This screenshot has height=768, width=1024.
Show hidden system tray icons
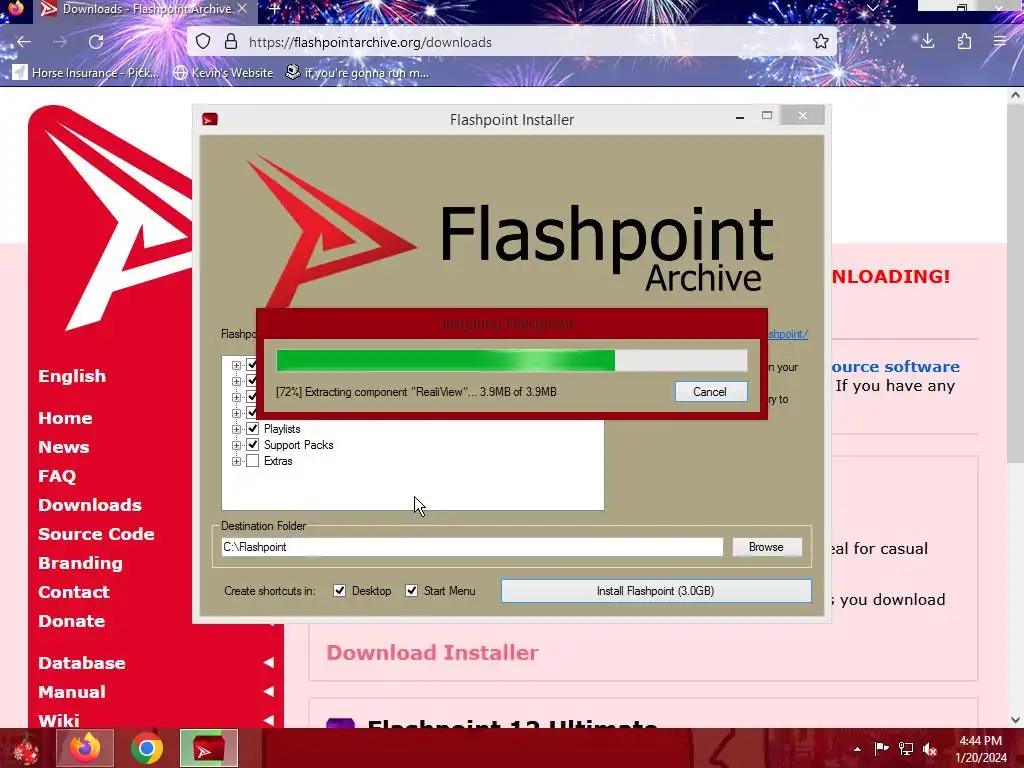coord(857,749)
